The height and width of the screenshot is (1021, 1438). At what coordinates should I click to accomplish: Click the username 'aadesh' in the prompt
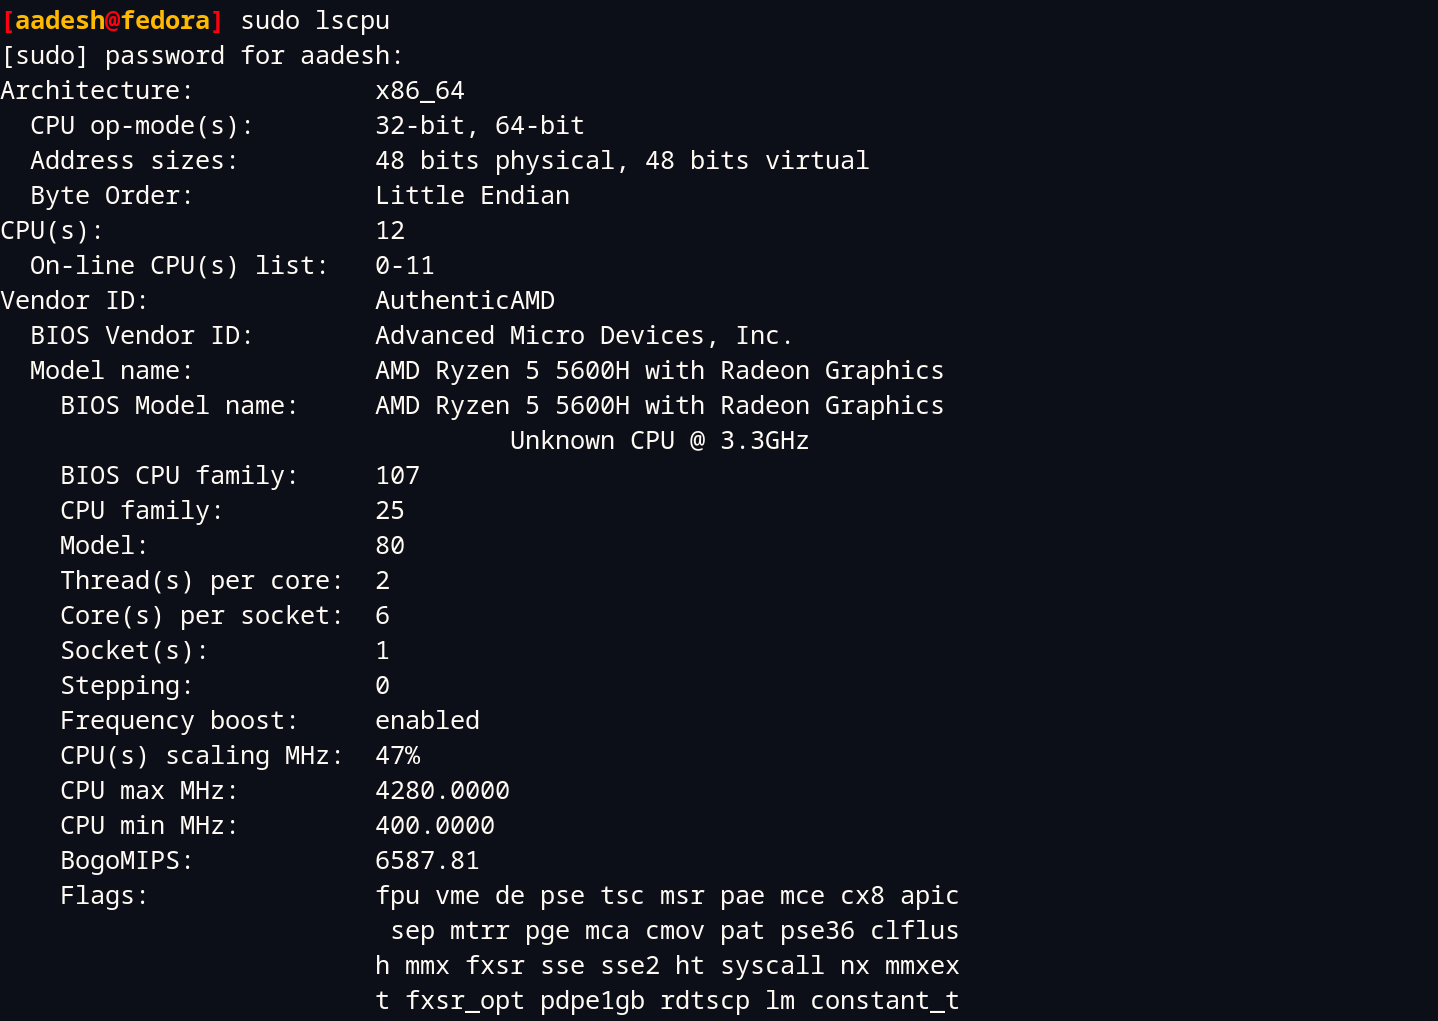tap(59, 21)
